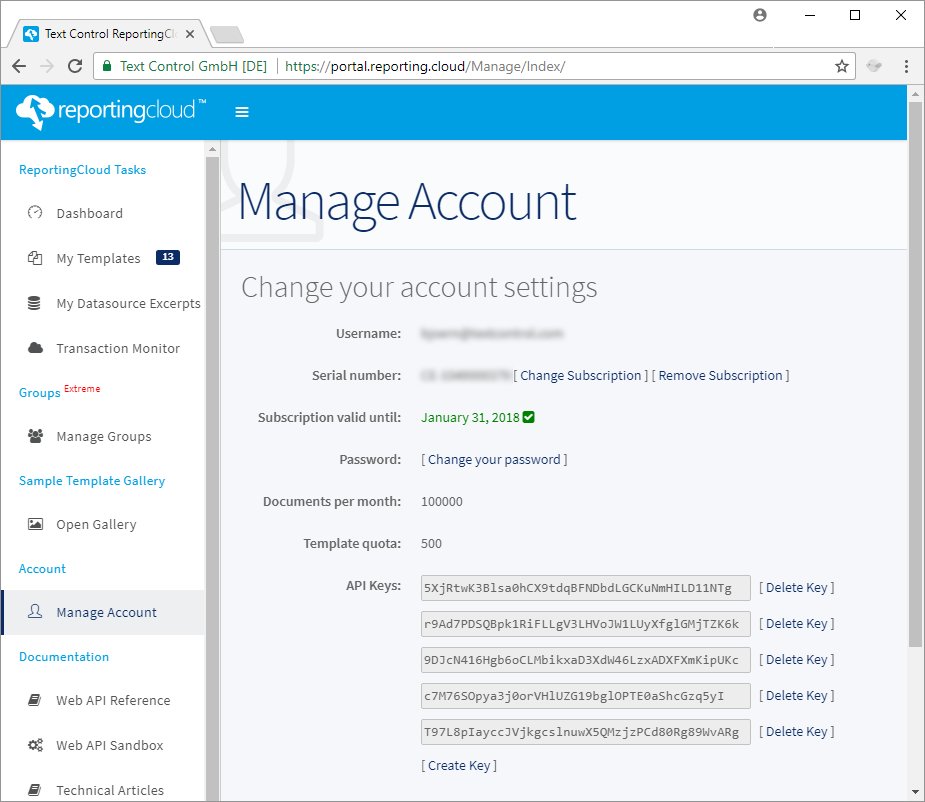Click the Chrome profile avatar icon
The height and width of the screenshot is (802, 925).
coord(760,15)
